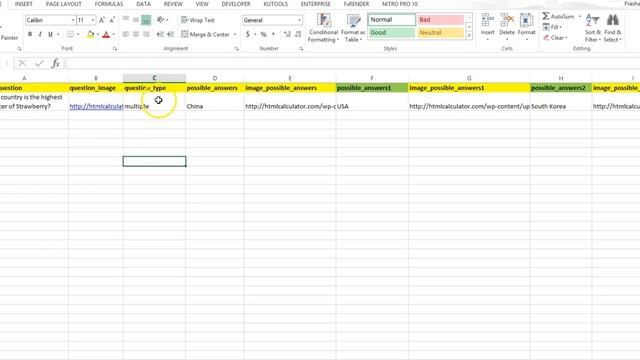
Task: Select the Bad cell style
Action: pyautogui.click(x=441, y=20)
